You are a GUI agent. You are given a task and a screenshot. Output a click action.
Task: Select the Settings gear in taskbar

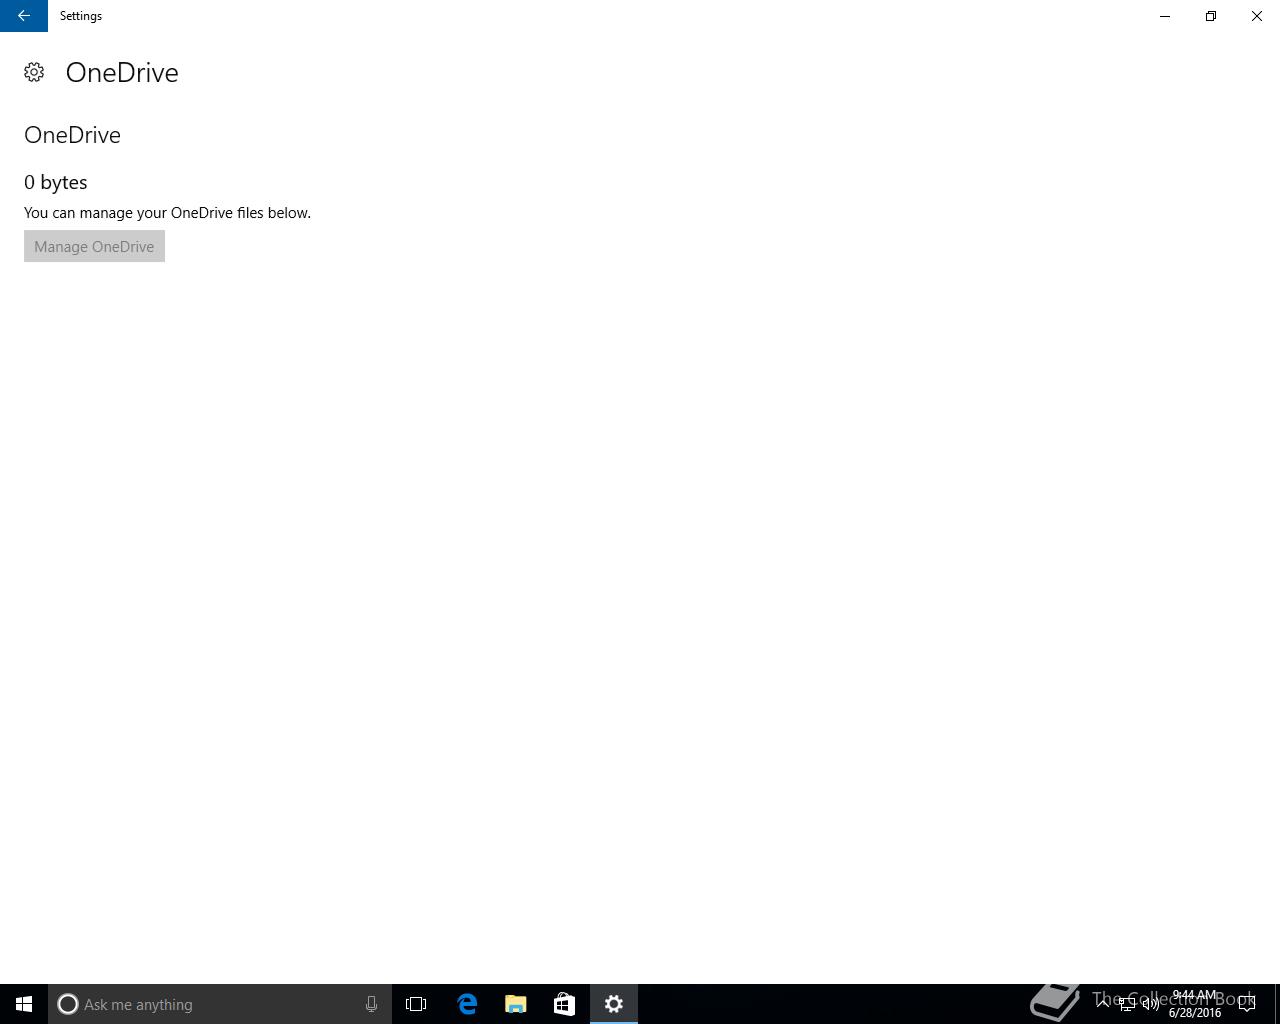[x=614, y=1004]
